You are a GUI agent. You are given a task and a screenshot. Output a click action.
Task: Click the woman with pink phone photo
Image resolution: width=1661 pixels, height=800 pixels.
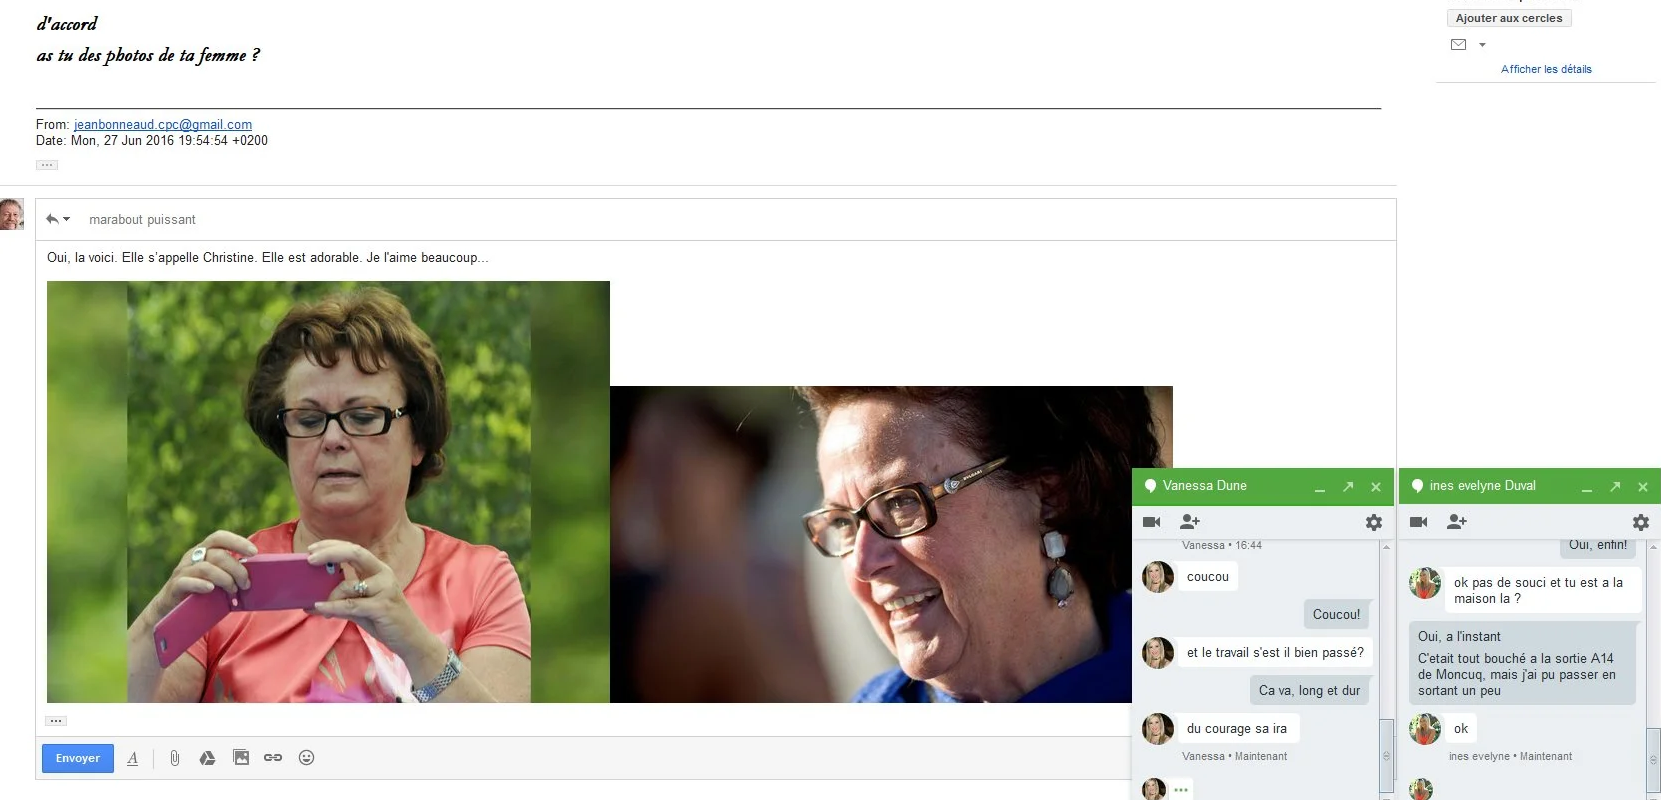(x=328, y=491)
